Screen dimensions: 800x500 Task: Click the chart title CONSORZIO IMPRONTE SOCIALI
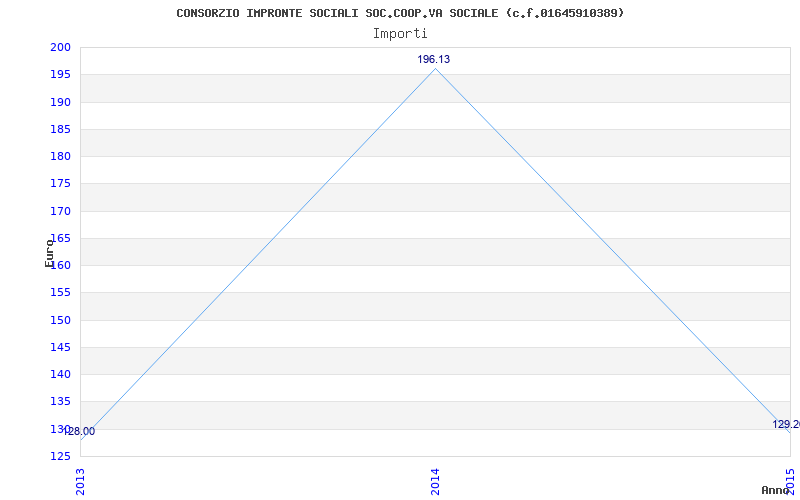400,13
